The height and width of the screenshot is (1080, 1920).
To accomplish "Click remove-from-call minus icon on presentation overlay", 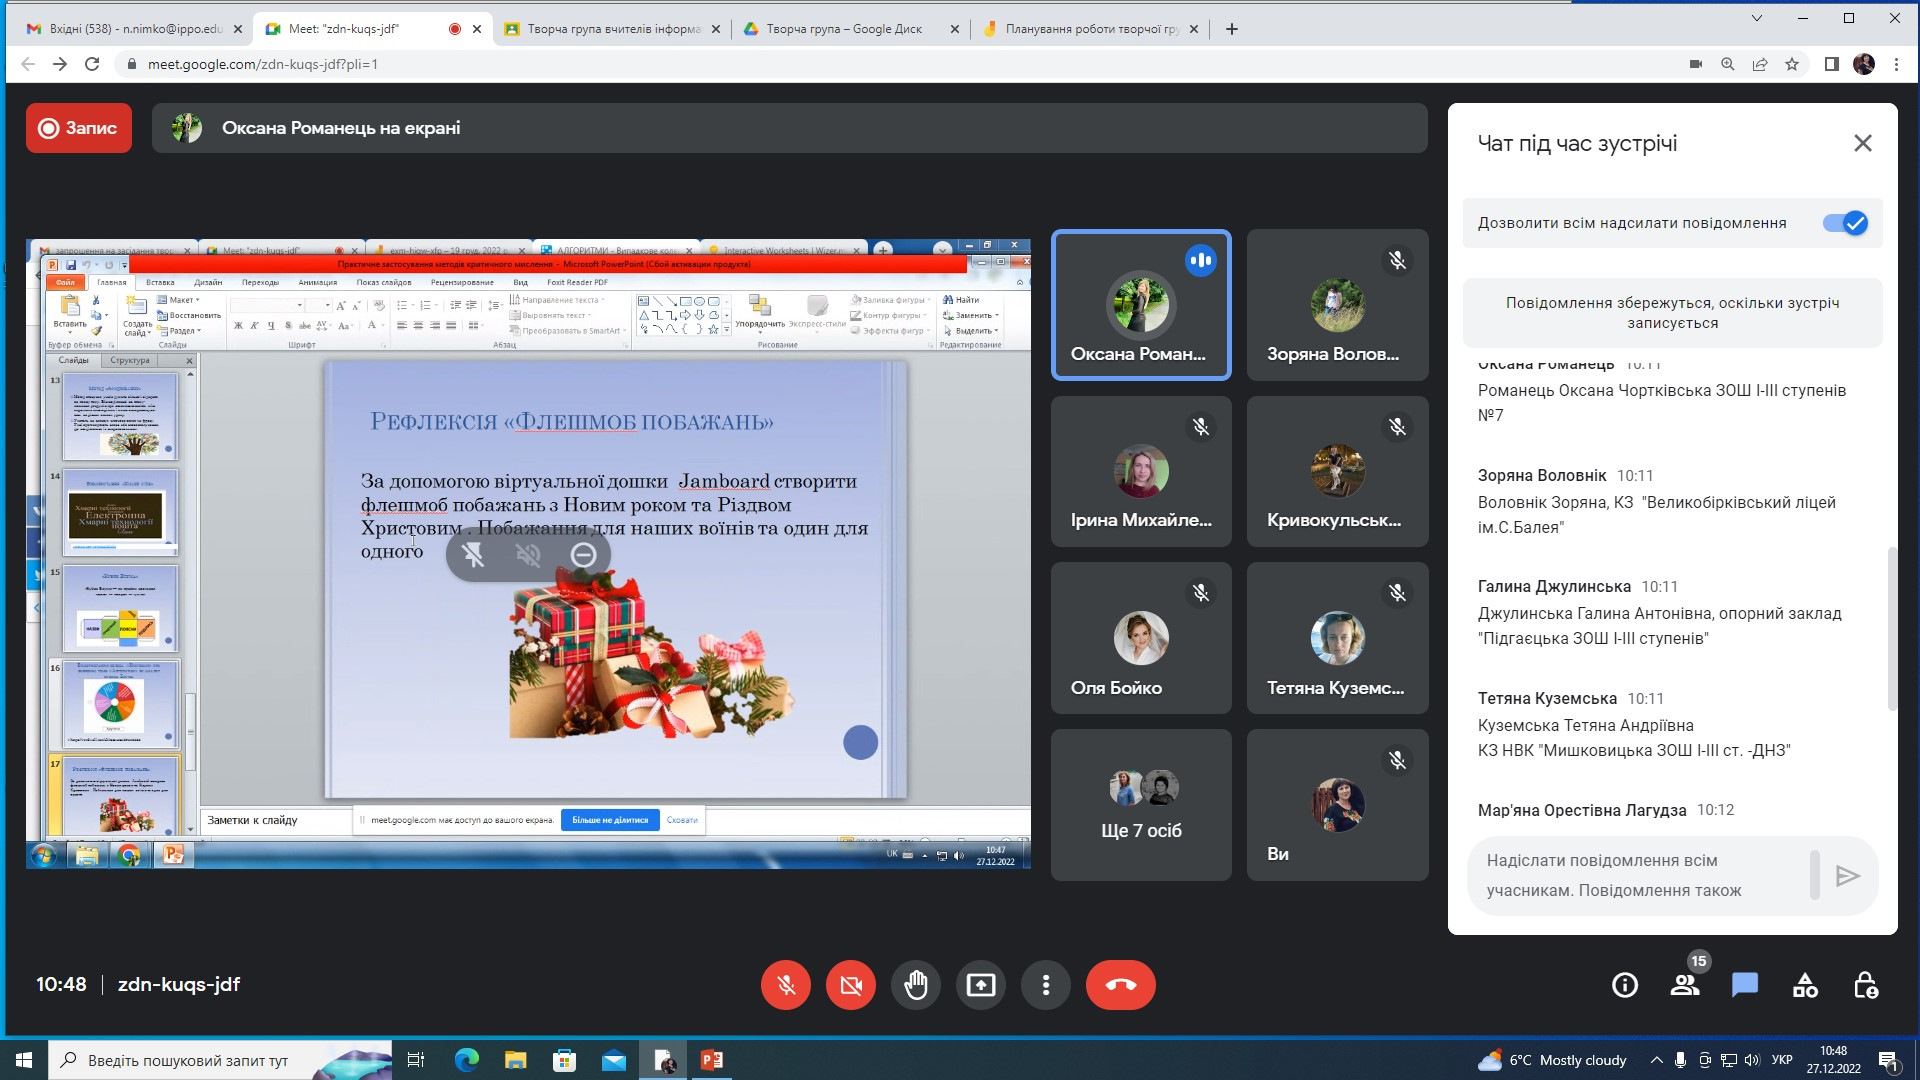I will [584, 555].
